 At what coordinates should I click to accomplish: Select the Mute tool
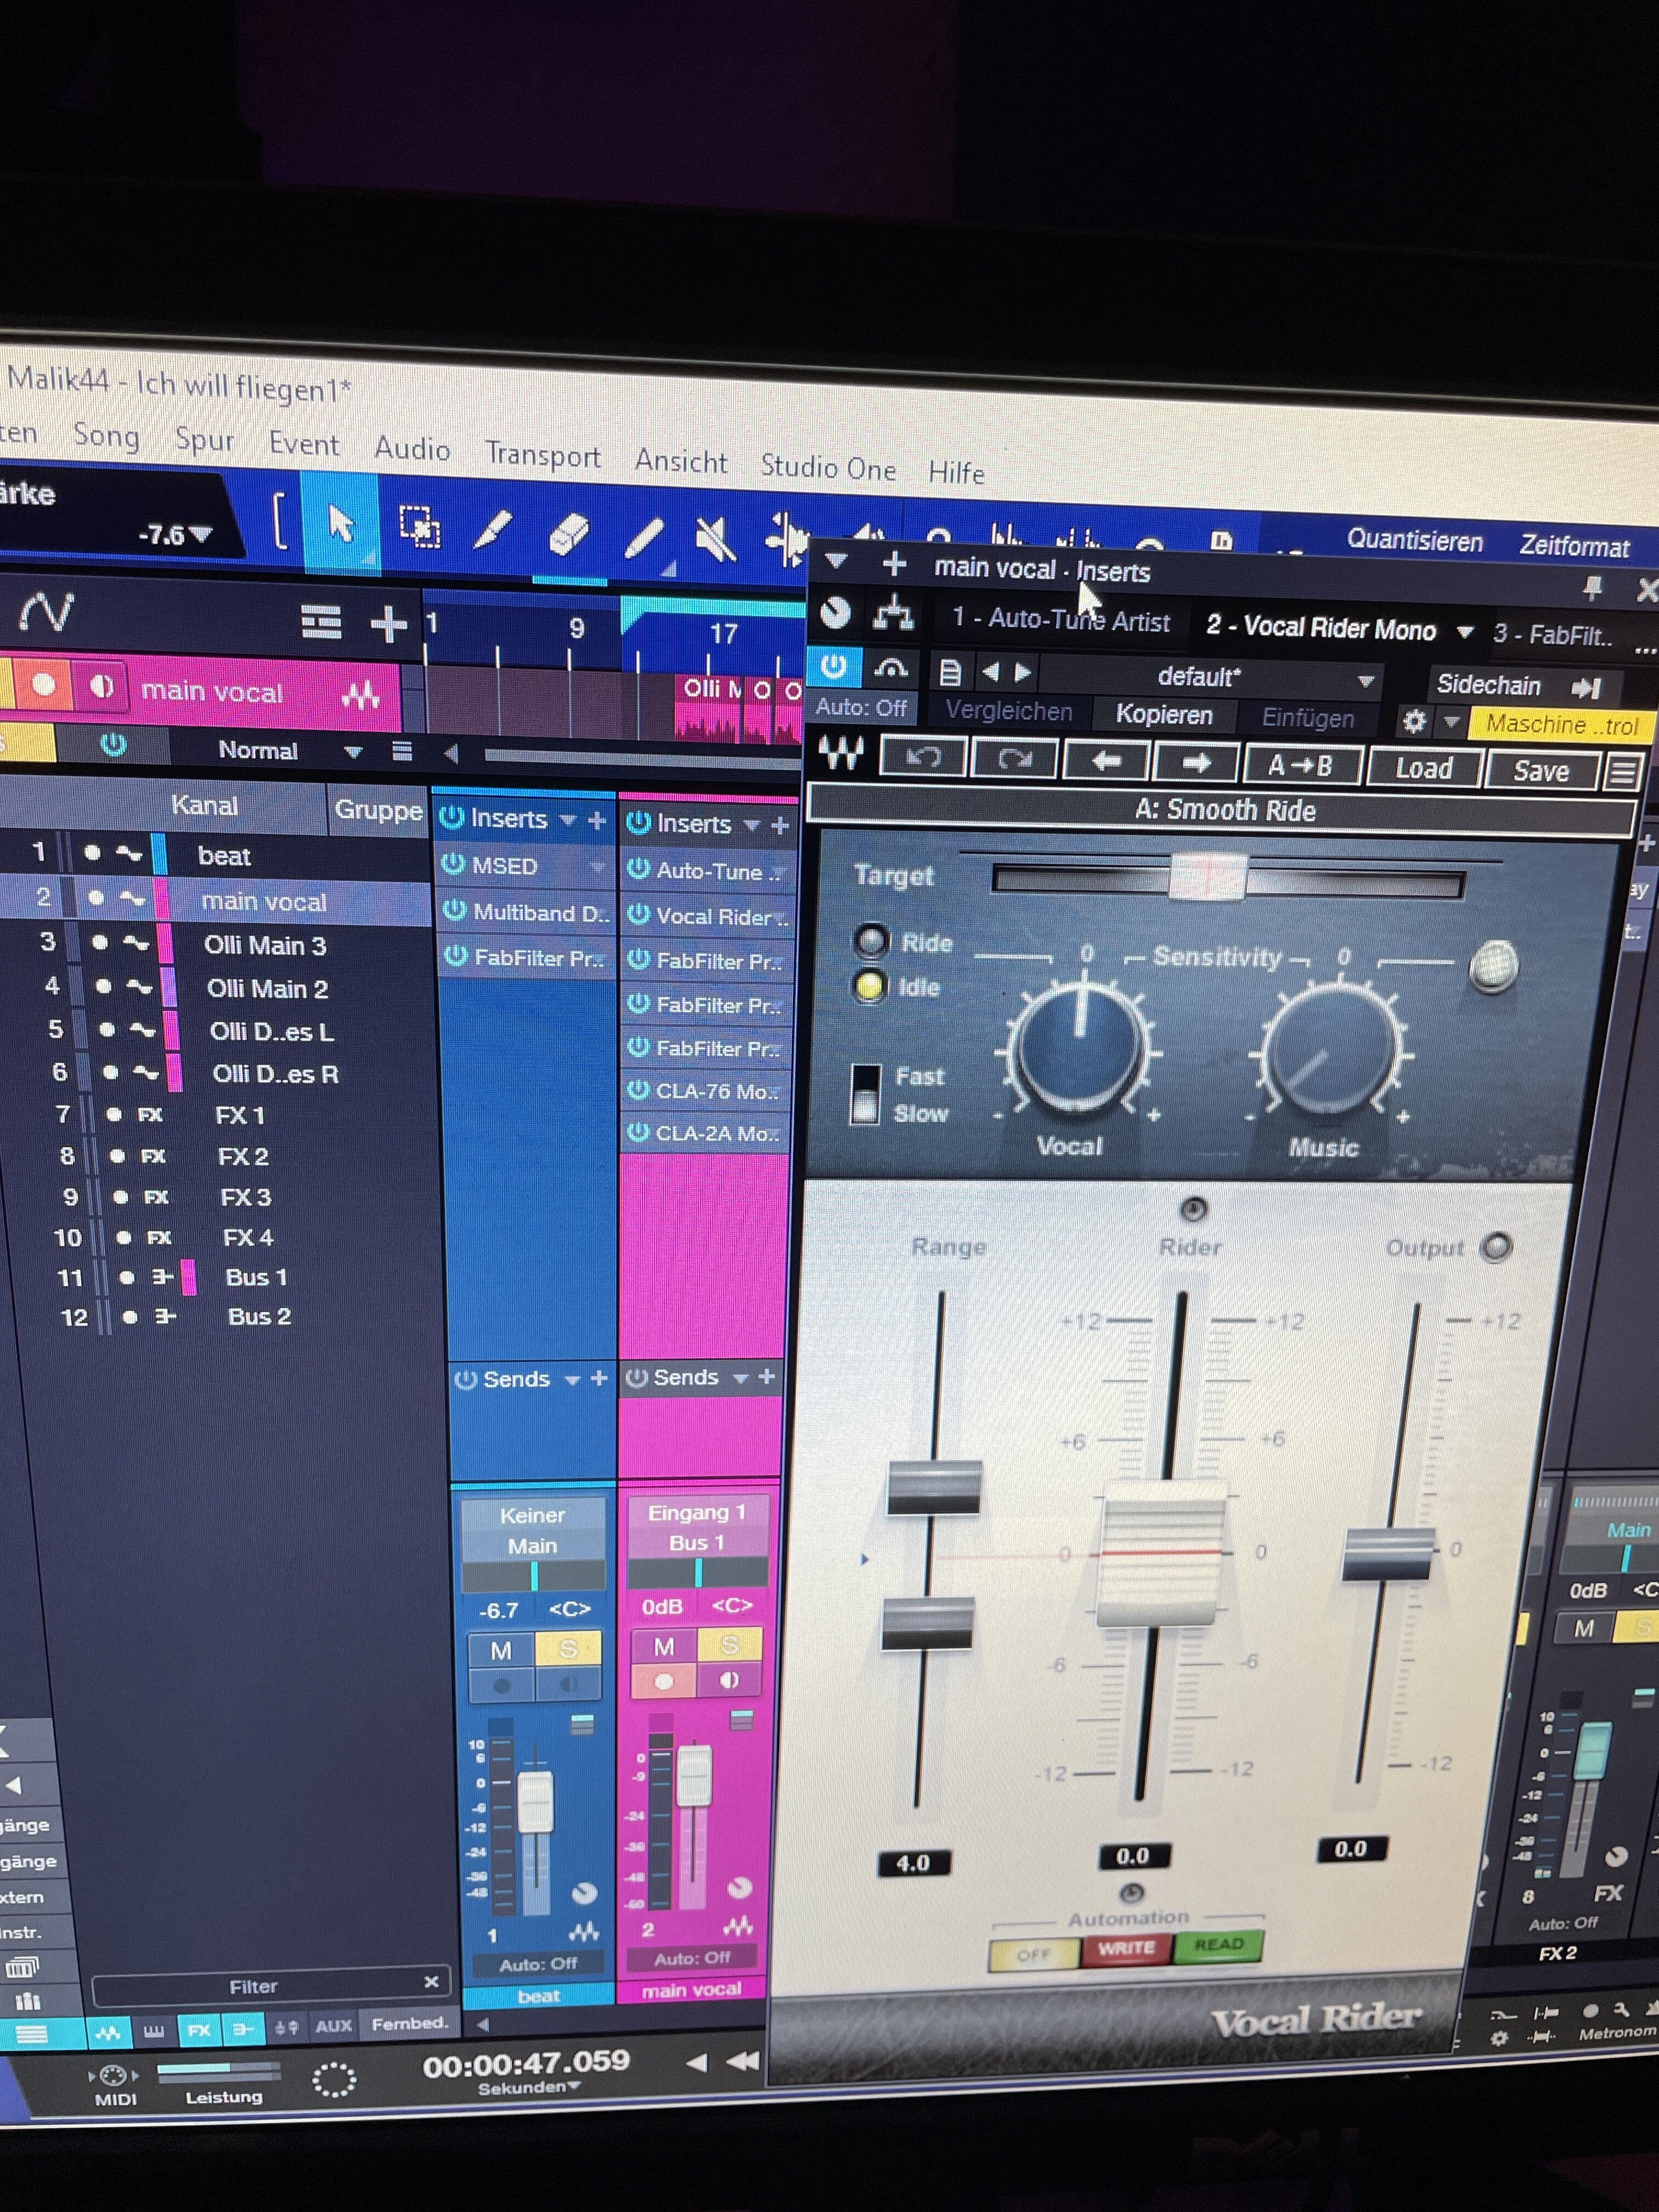pyautogui.click(x=715, y=542)
